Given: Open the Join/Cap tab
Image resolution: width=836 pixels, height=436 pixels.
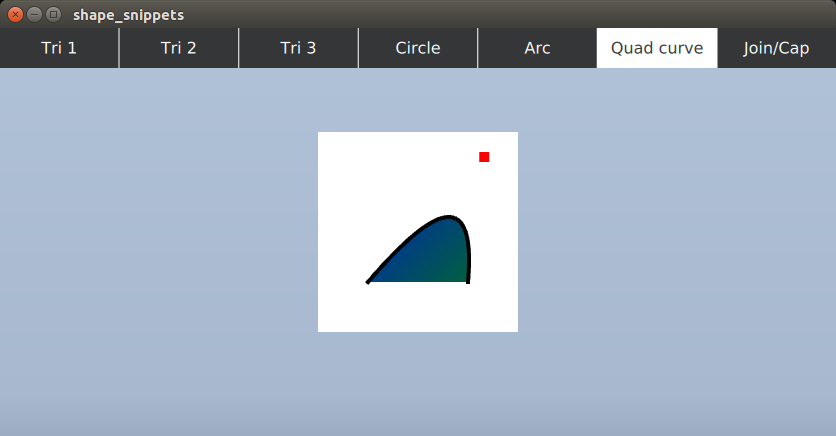Looking at the screenshot, I should 776,48.
